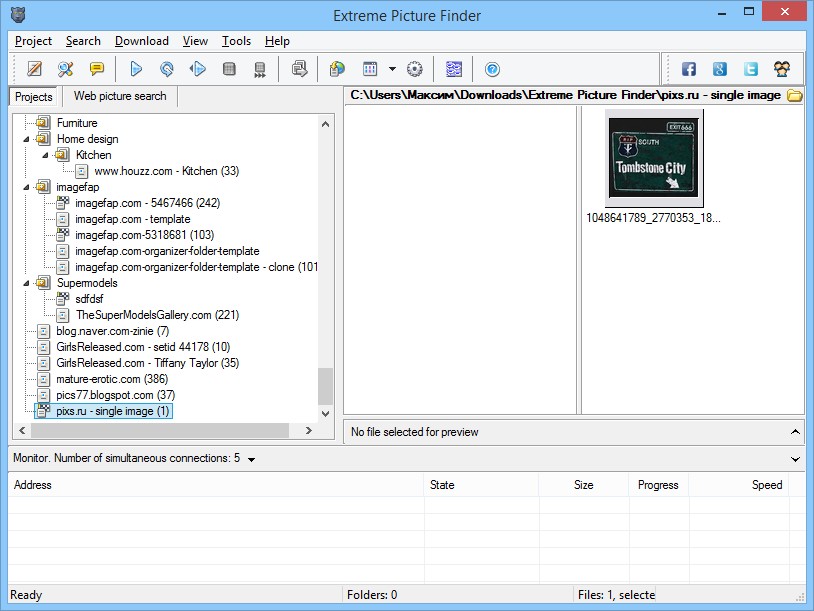Click the sdfdsf project icon
Screen dimensions: 814x611
tap(62, 298)
